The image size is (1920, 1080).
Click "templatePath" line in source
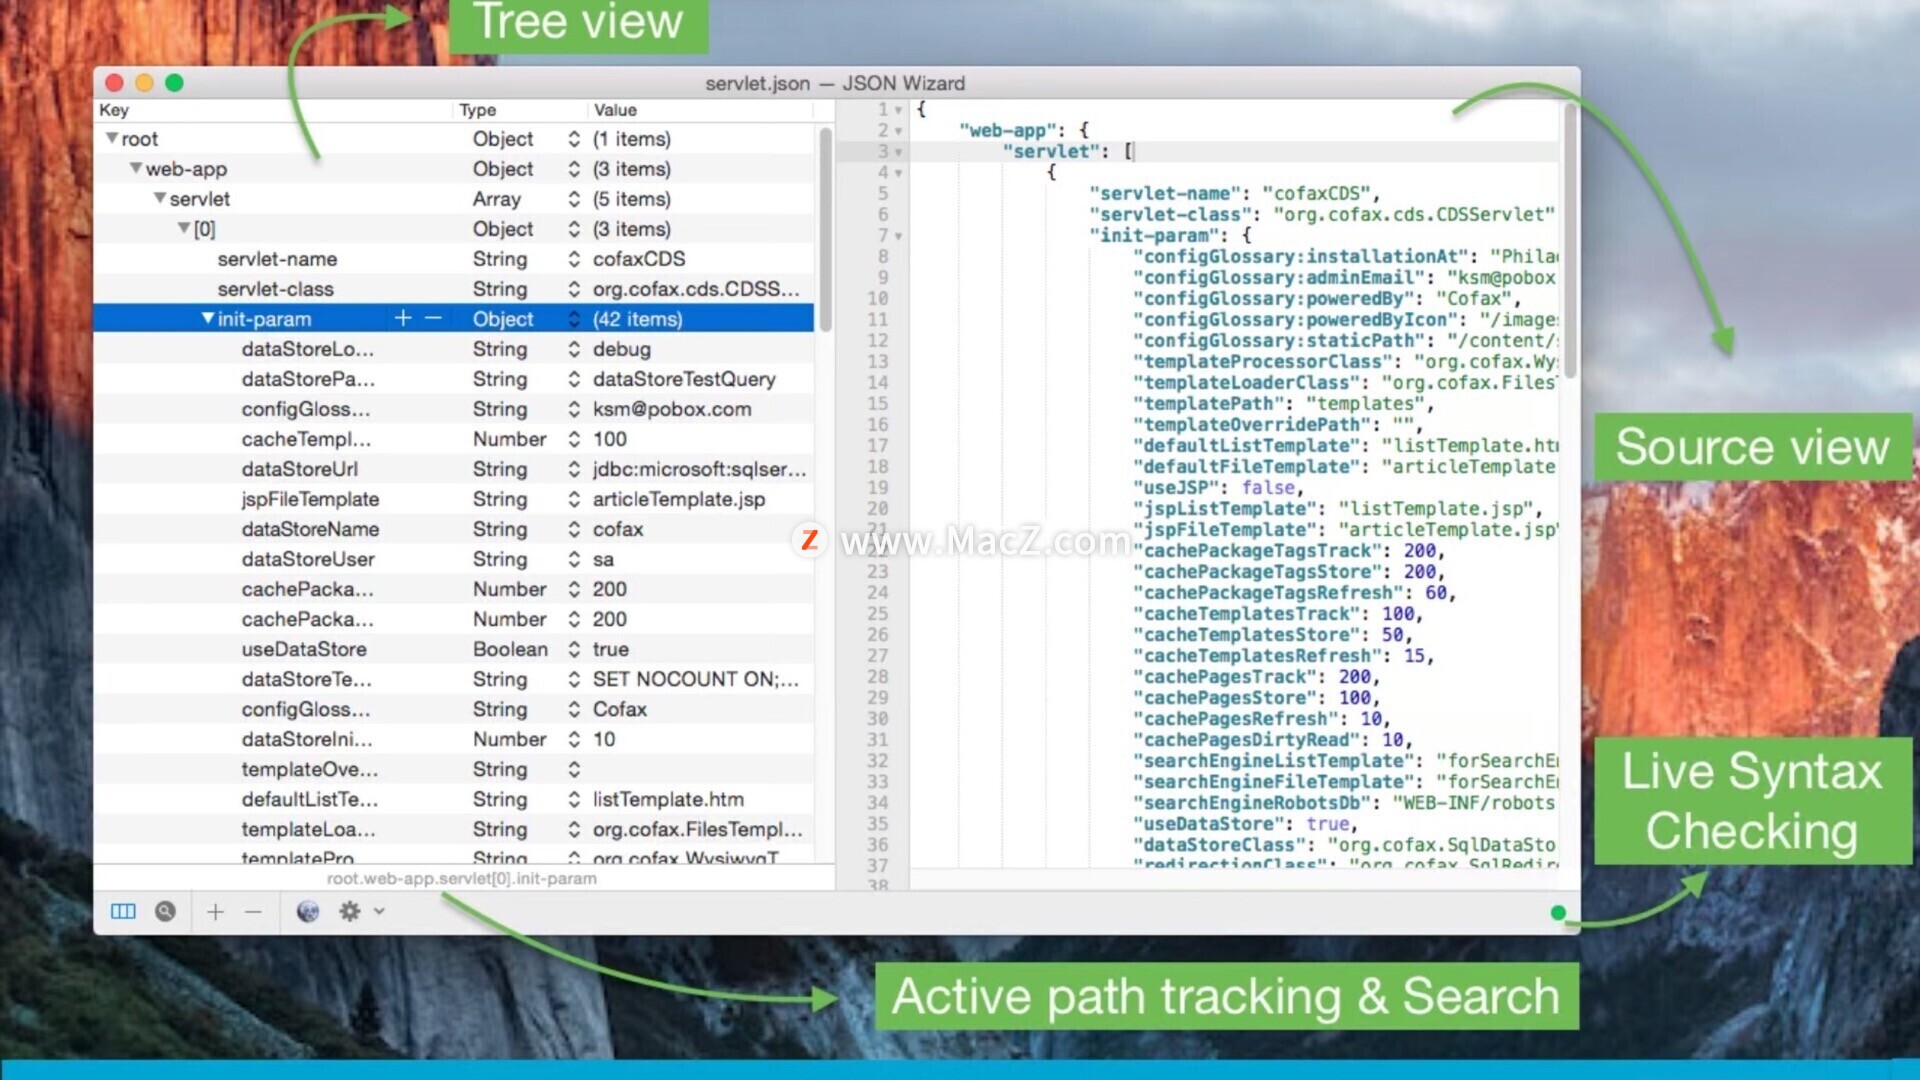[1283, 403]
